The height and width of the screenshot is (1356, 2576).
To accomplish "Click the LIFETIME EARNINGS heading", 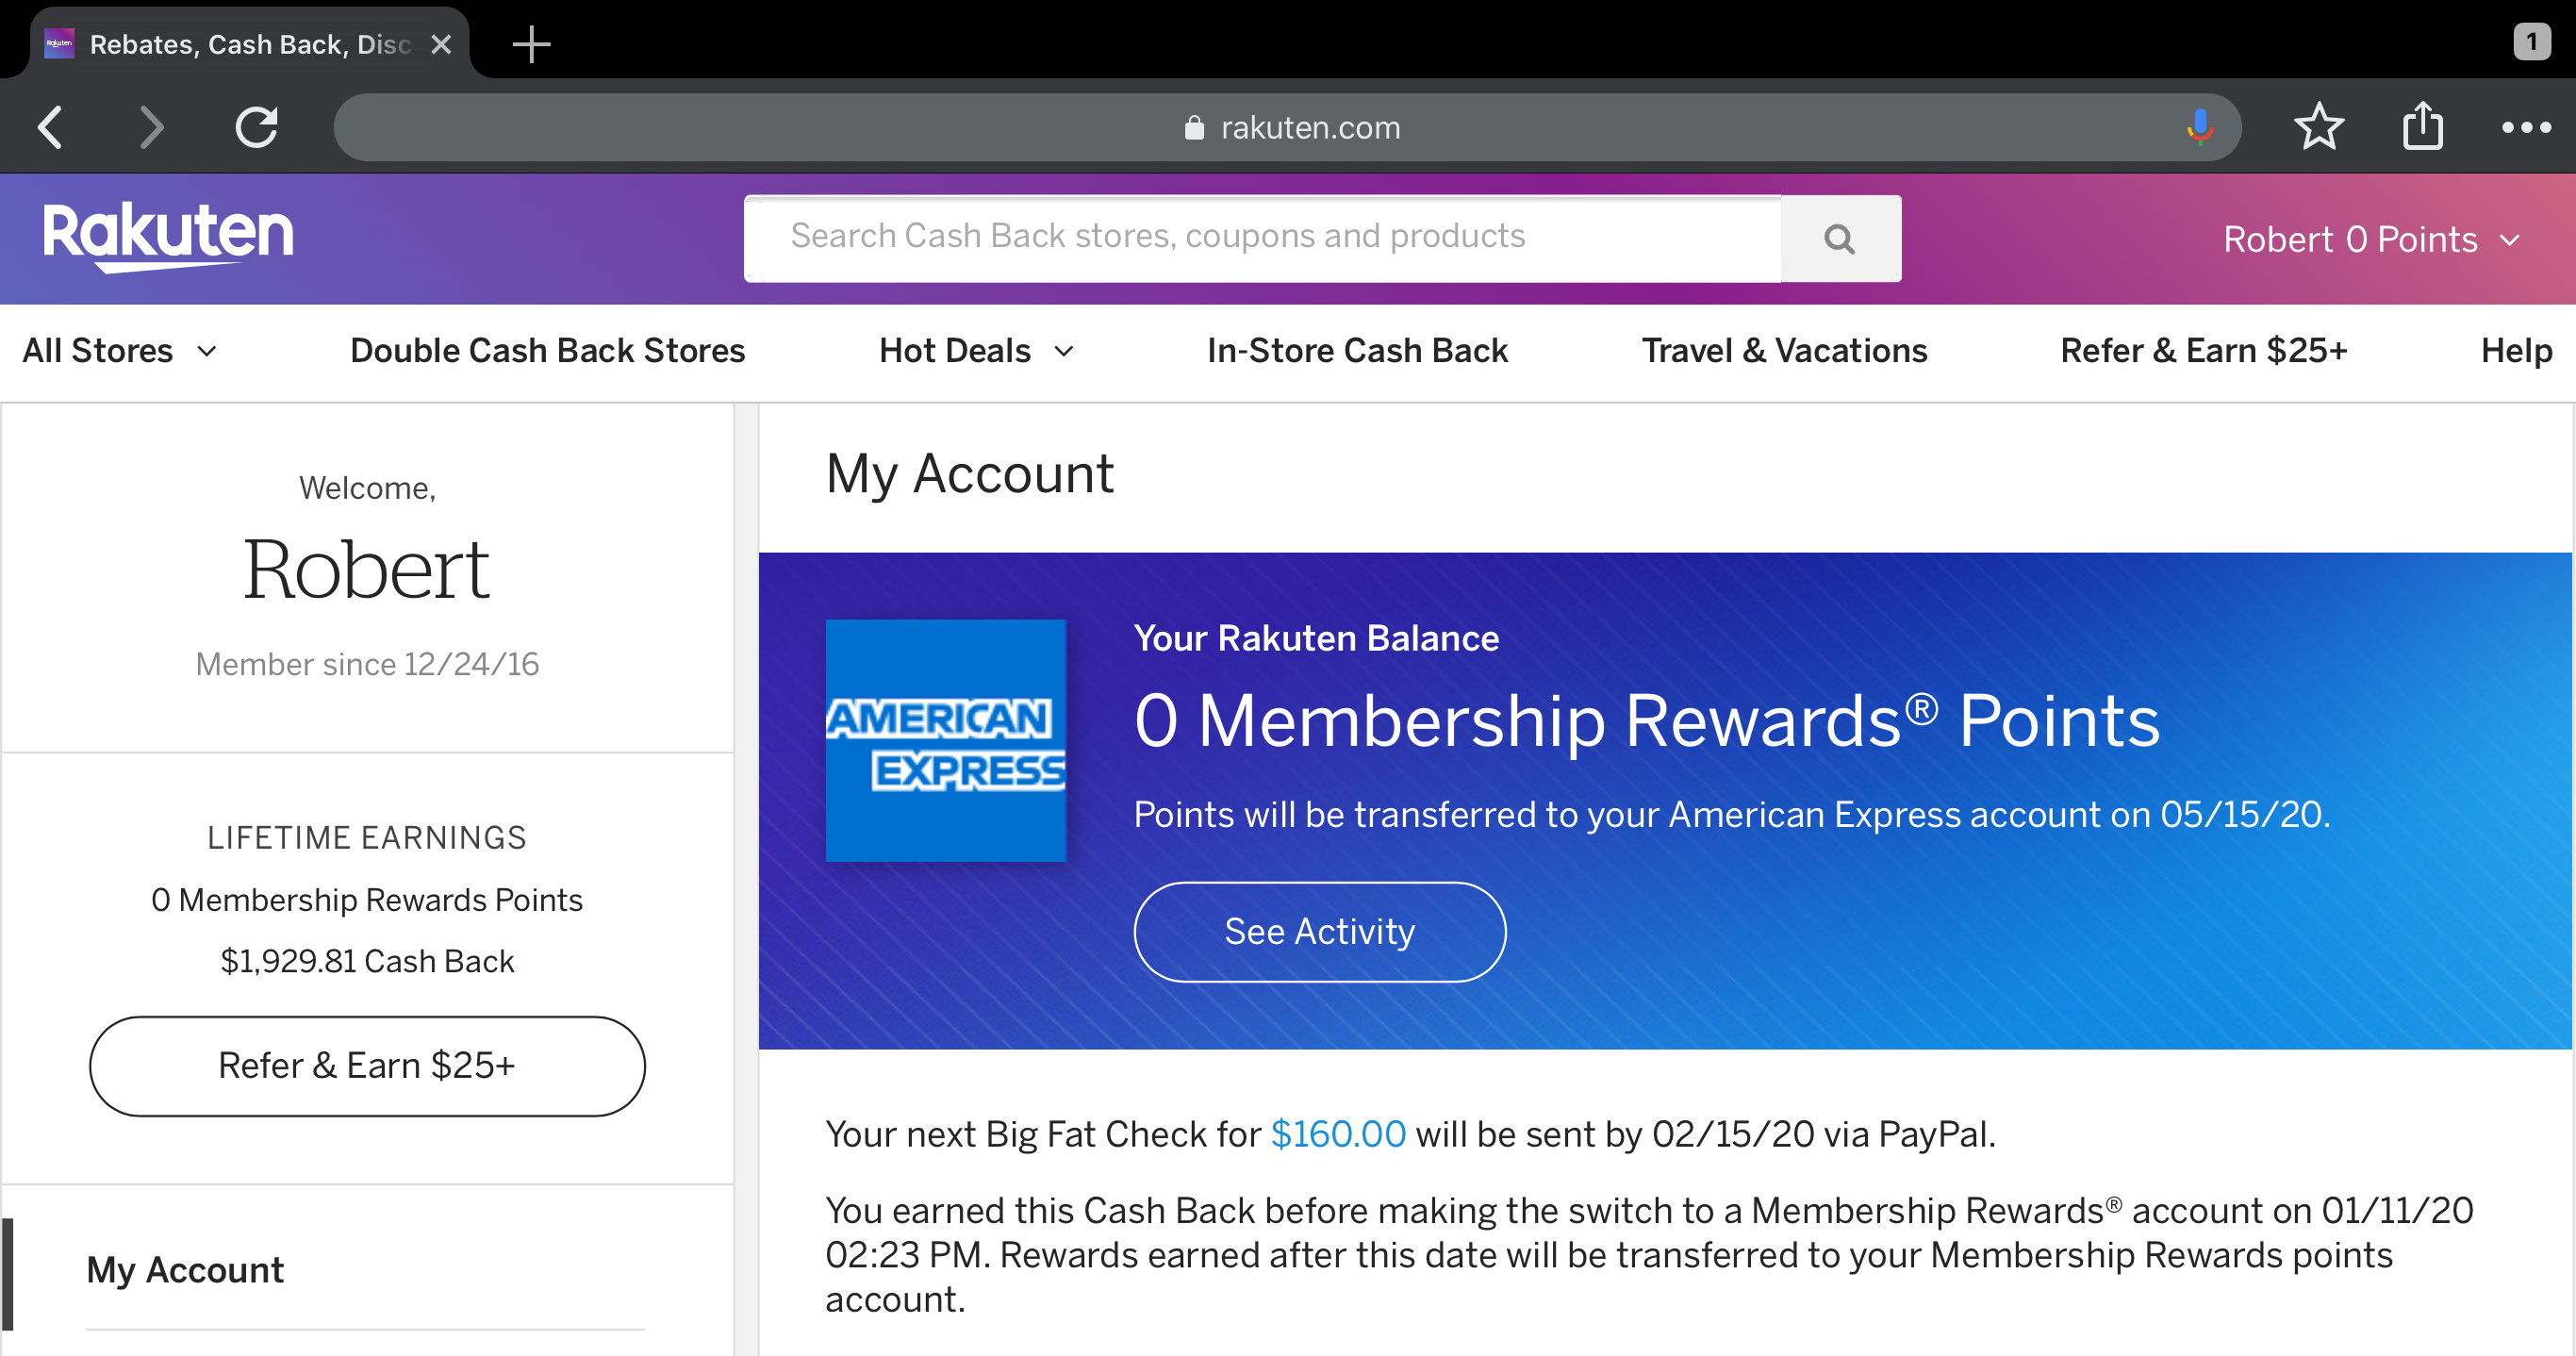I will tap(367, 837).
